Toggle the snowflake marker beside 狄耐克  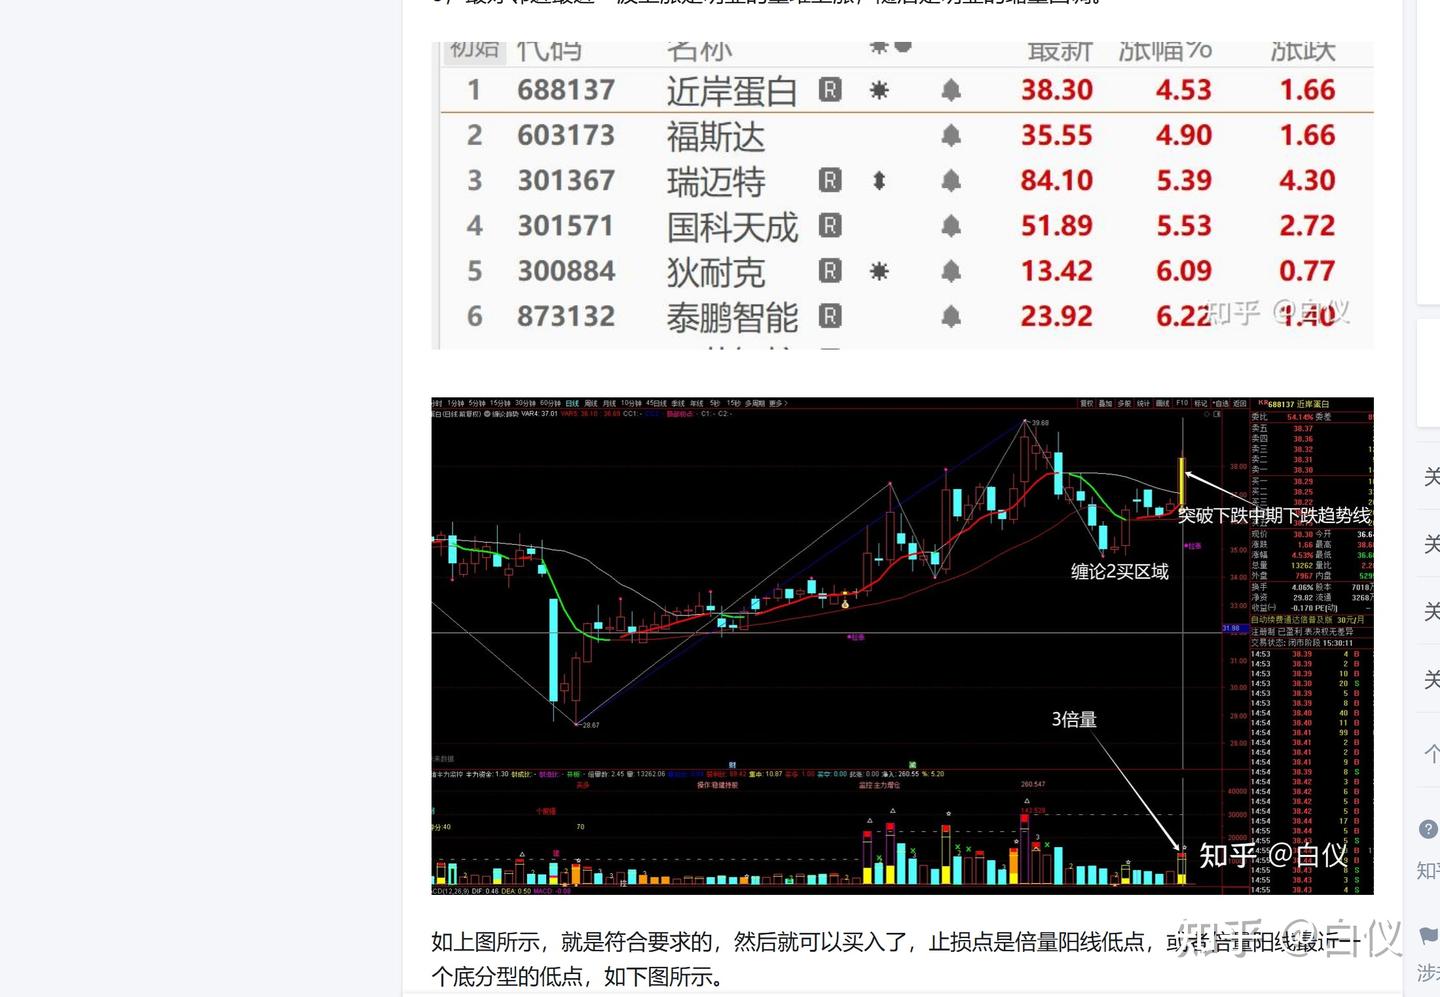point(879,270)
